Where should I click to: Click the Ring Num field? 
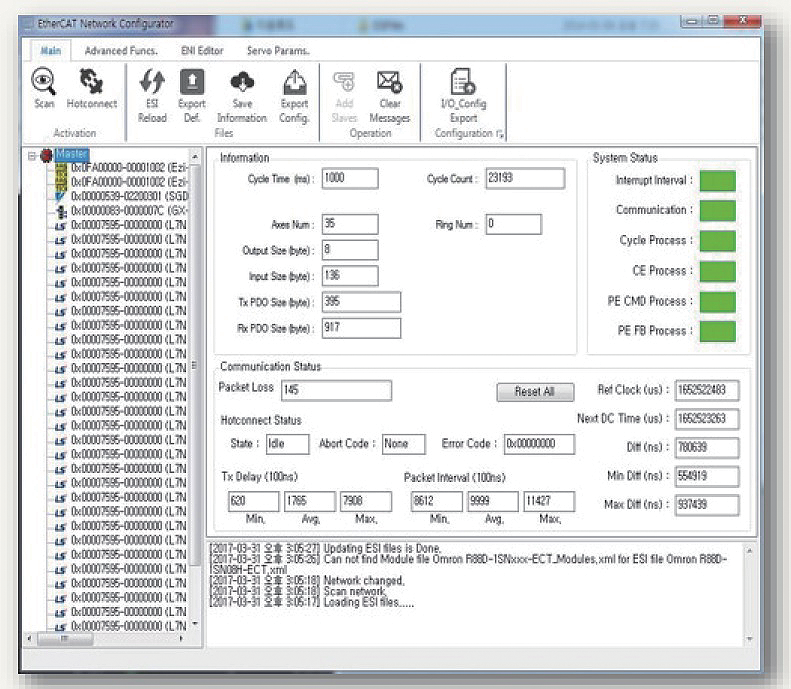pyautogui.click(x=514, y=224)
